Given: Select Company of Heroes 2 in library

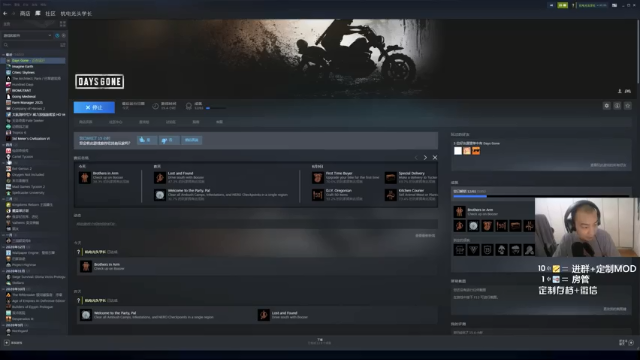Looking at the screenshot, I should point(28,109).
